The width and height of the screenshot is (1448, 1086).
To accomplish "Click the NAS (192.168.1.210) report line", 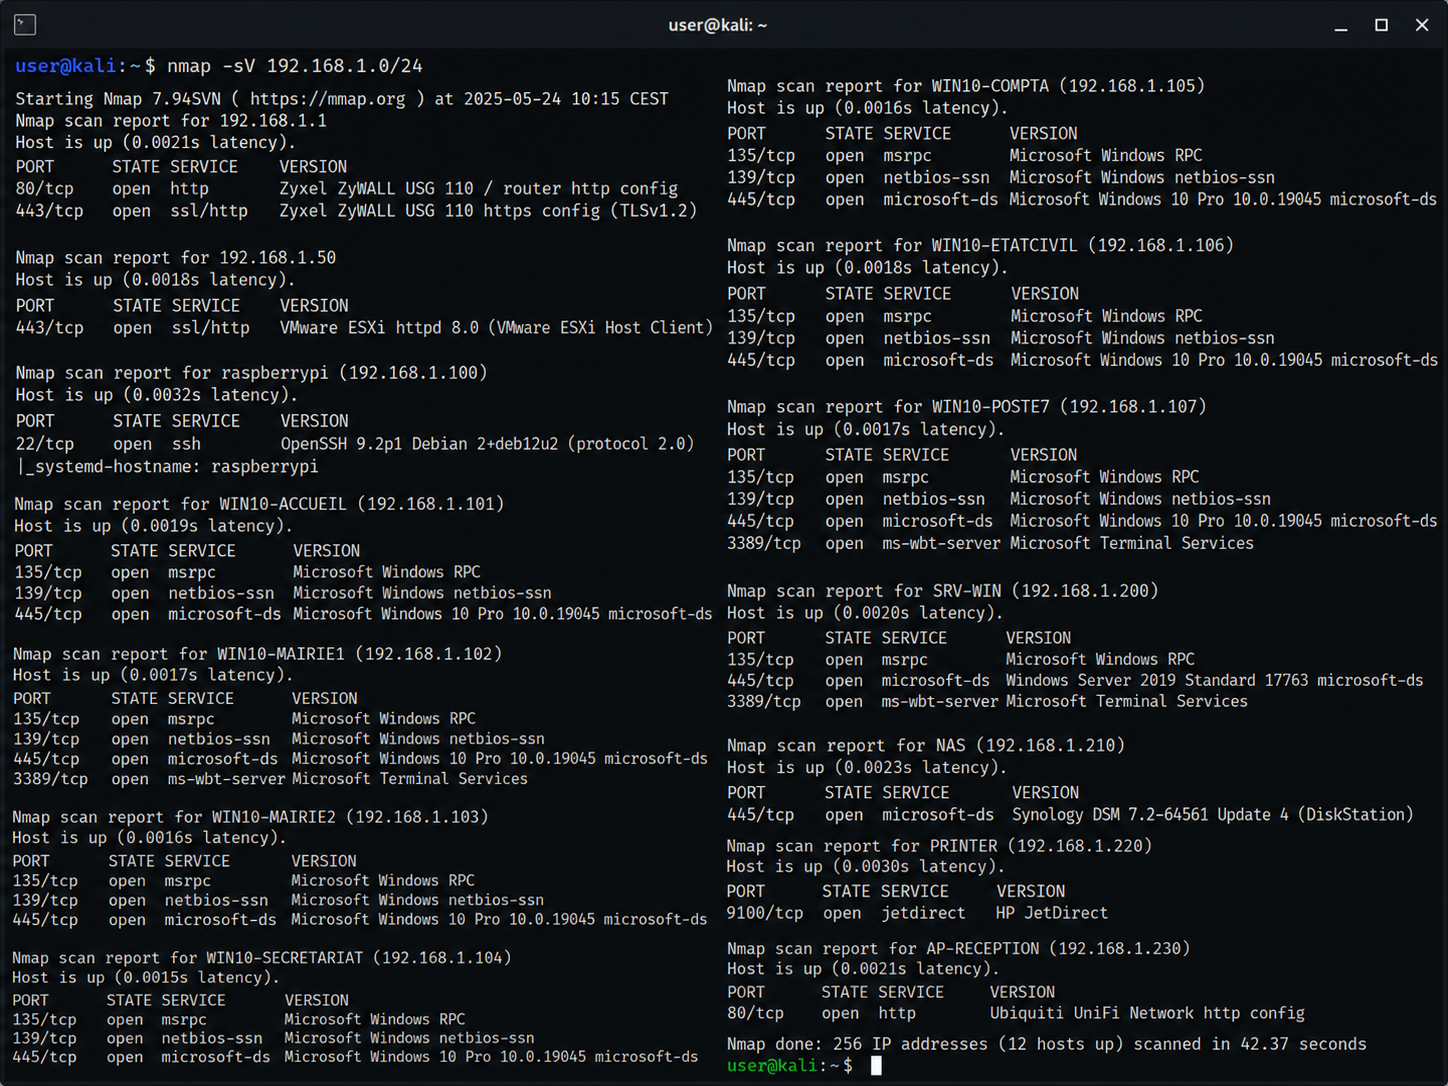I will coord(926,746).
